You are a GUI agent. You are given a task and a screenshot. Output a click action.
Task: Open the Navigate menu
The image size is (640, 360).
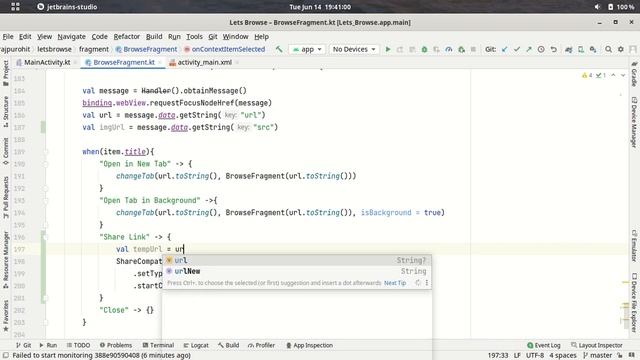tap(71, 36)
